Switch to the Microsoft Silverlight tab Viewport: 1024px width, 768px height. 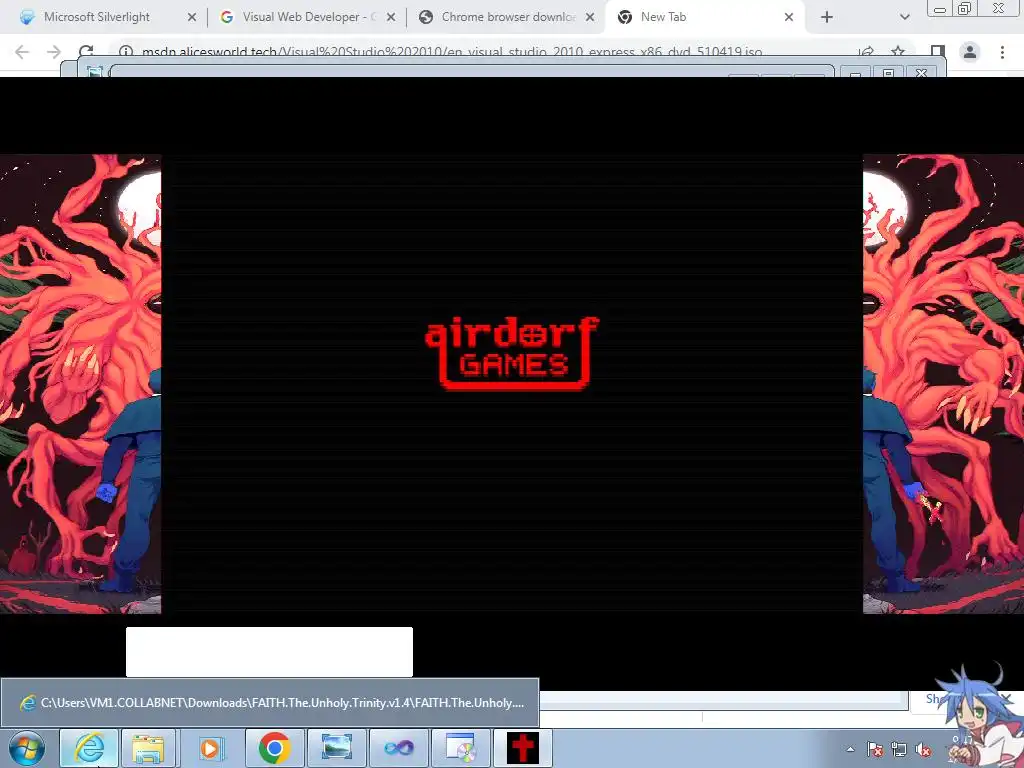(x=97, y=17)
